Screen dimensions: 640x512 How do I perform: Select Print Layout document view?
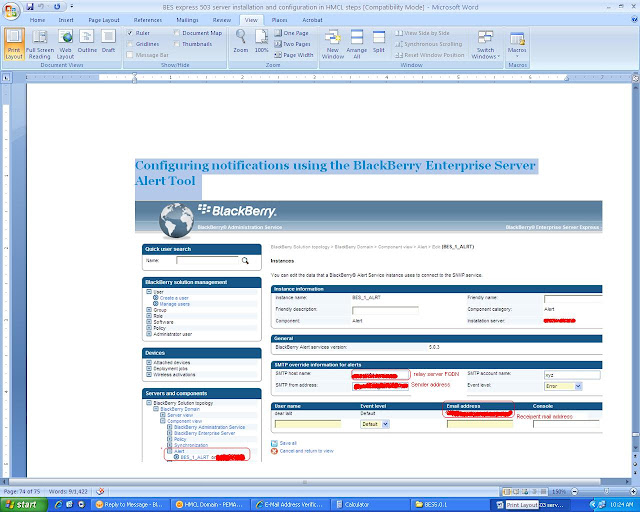coord(14,45)
